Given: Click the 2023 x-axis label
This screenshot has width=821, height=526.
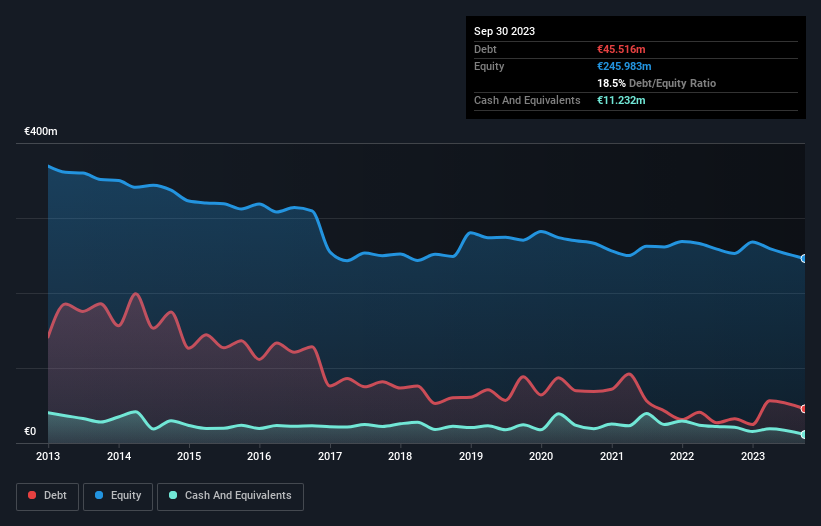Looking at the screenshot, I should (x=752, y=456).
